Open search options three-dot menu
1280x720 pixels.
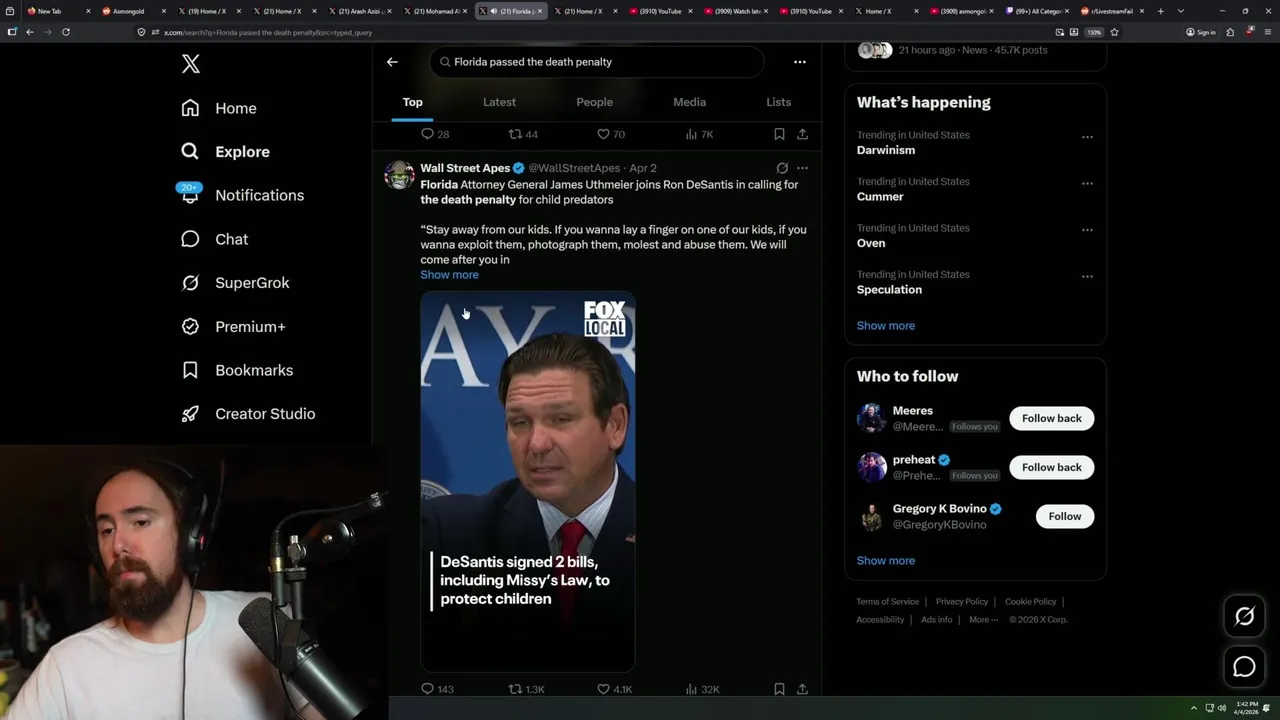coord(799,62)
